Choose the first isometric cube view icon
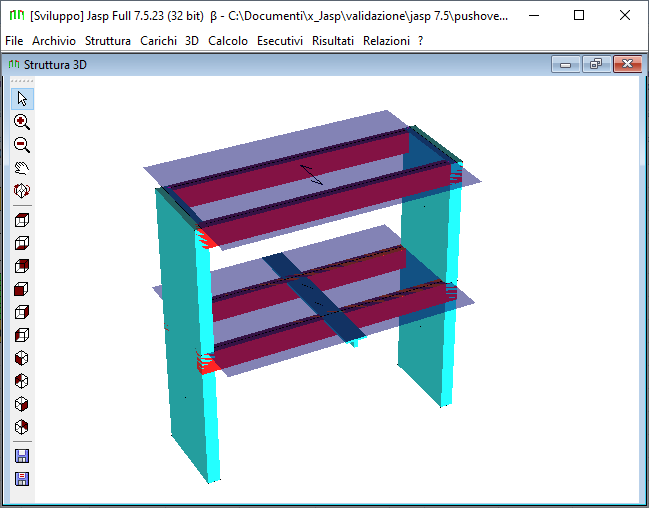649x508 pixels. 22,358
